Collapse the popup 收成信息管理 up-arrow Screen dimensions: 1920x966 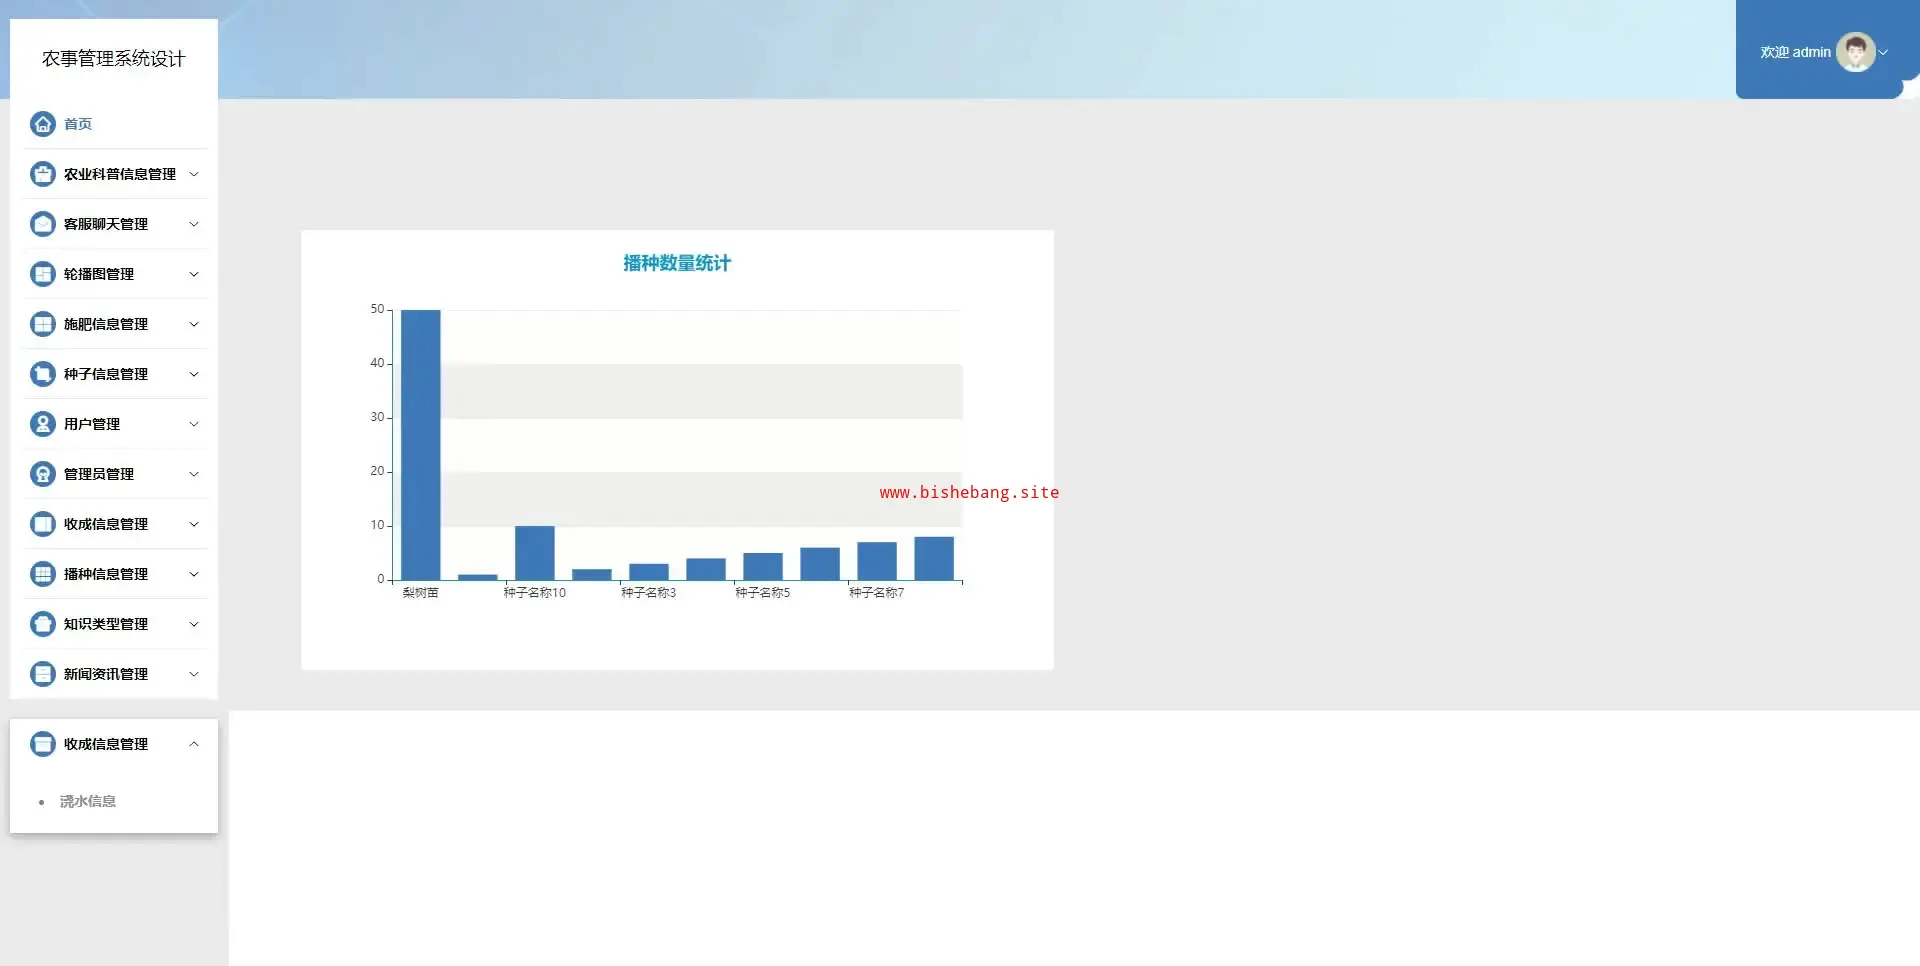pyautogui.click(x=194, y=744)
